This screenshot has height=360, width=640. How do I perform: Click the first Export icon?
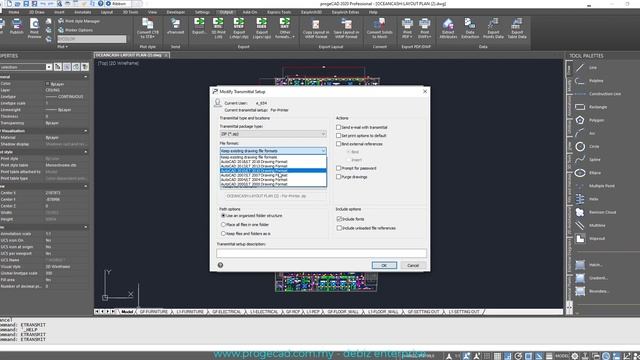click(x=199, y=26)
